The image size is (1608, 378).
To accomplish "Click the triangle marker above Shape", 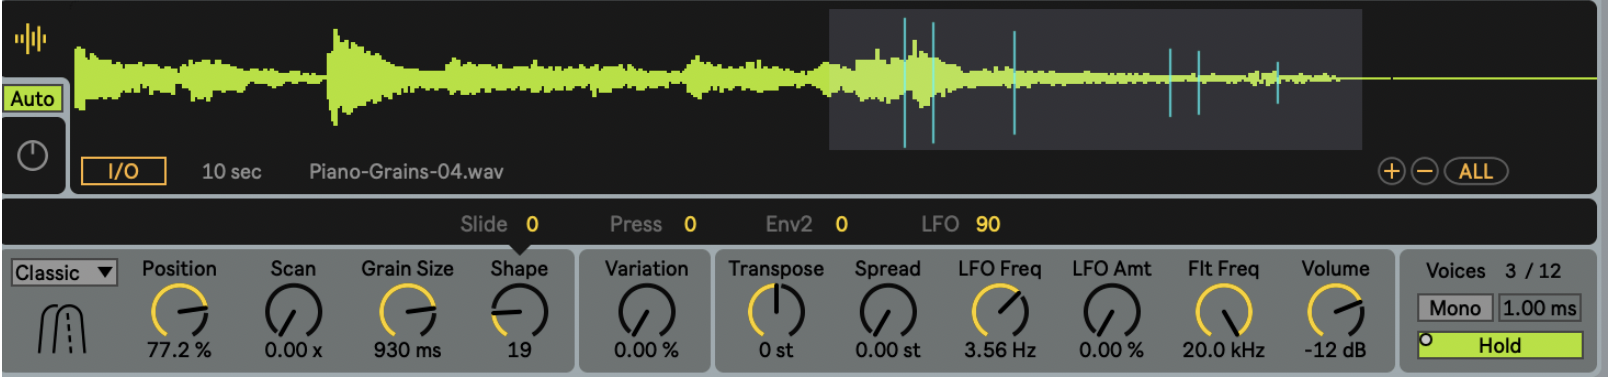I will pos(519,248).
